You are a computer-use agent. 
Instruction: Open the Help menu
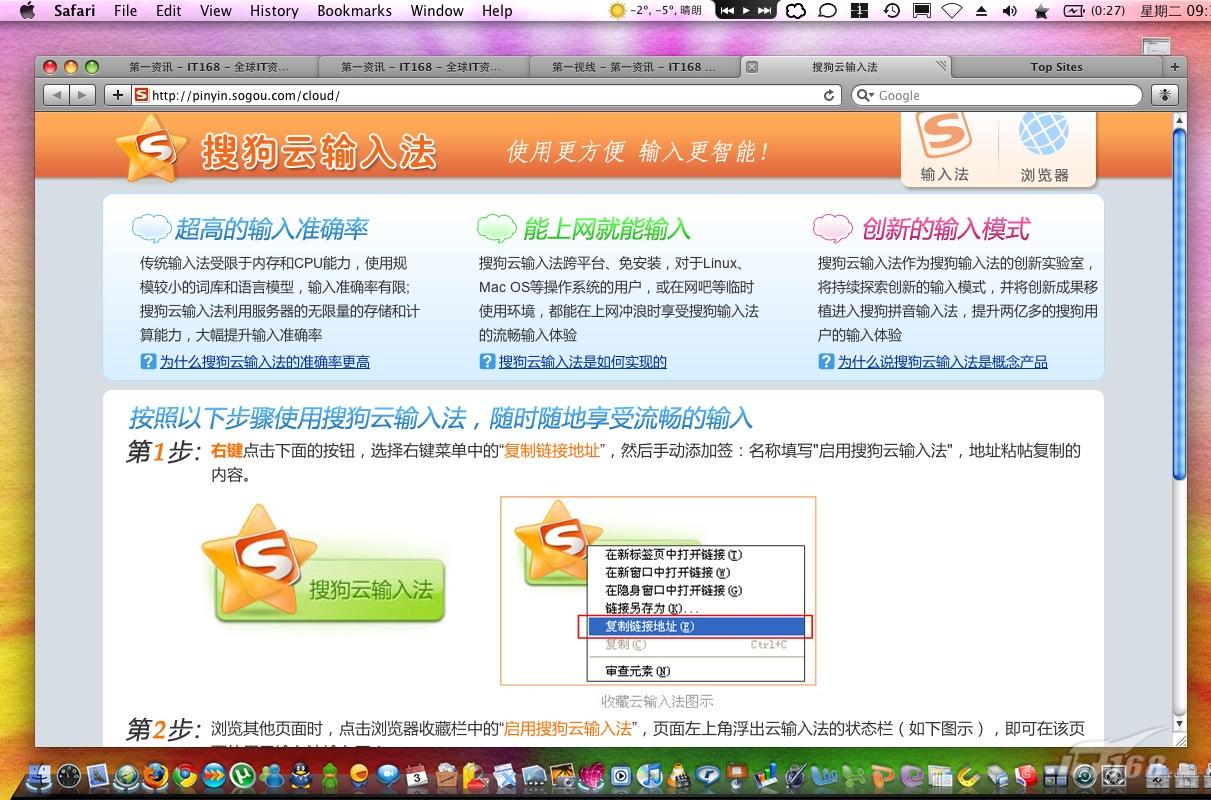pyautogui.click(x=497, y=11)
